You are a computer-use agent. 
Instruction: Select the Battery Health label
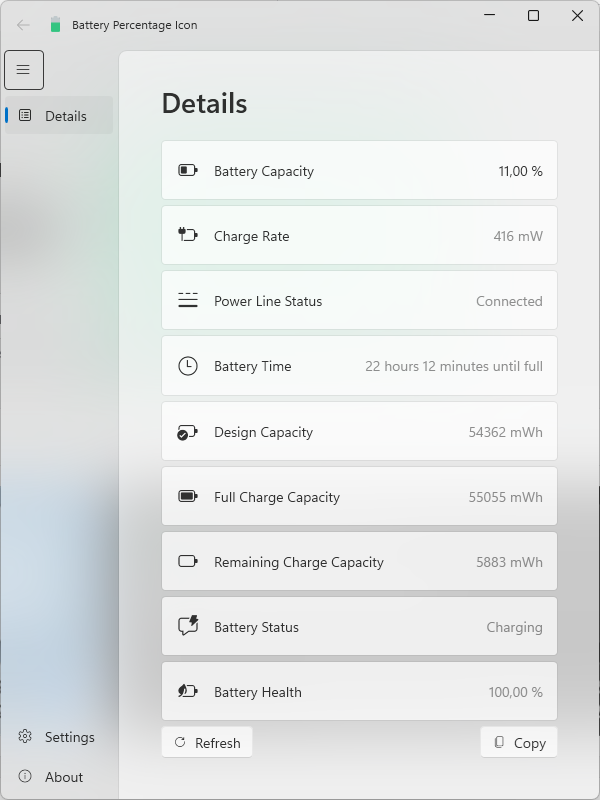(258, 692)
